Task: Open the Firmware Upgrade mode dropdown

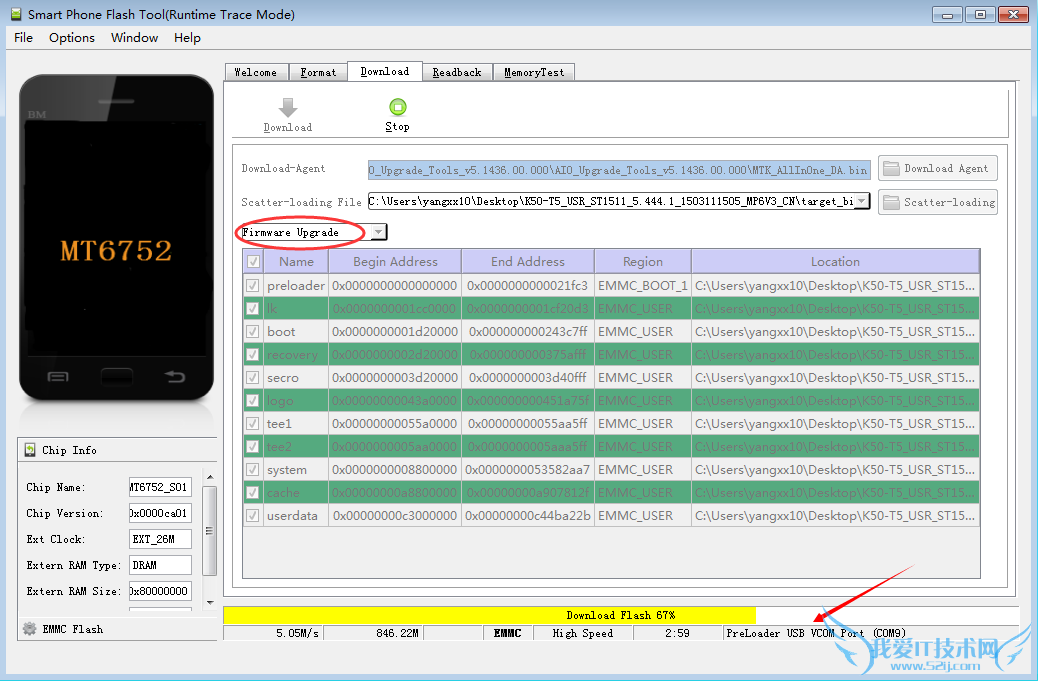Action: point(378,232)
